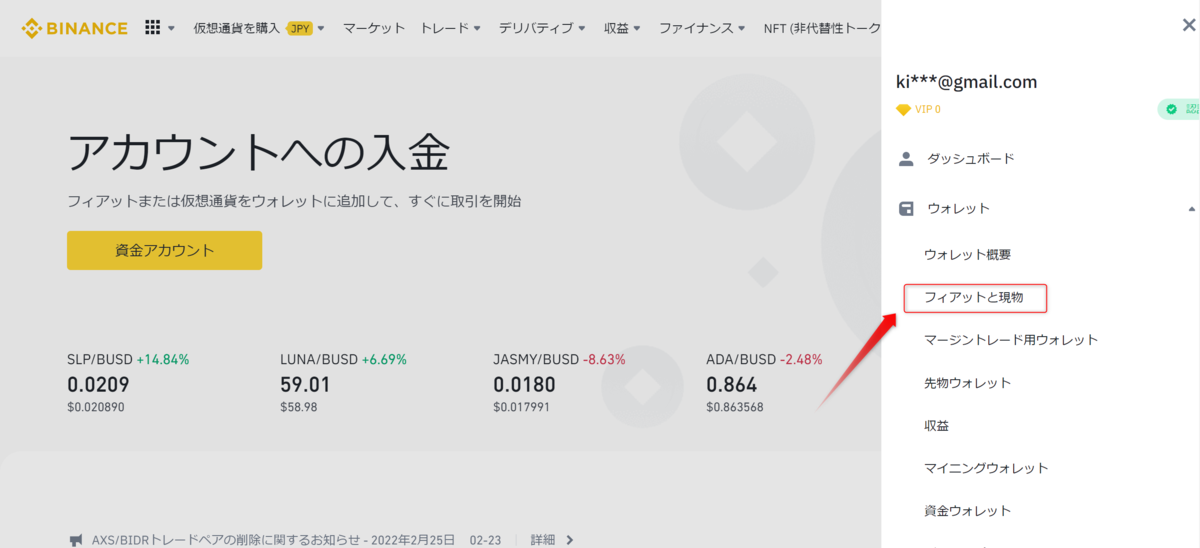Click the VIP diamond icon
Screen dimensions: 1200x548
903,110
